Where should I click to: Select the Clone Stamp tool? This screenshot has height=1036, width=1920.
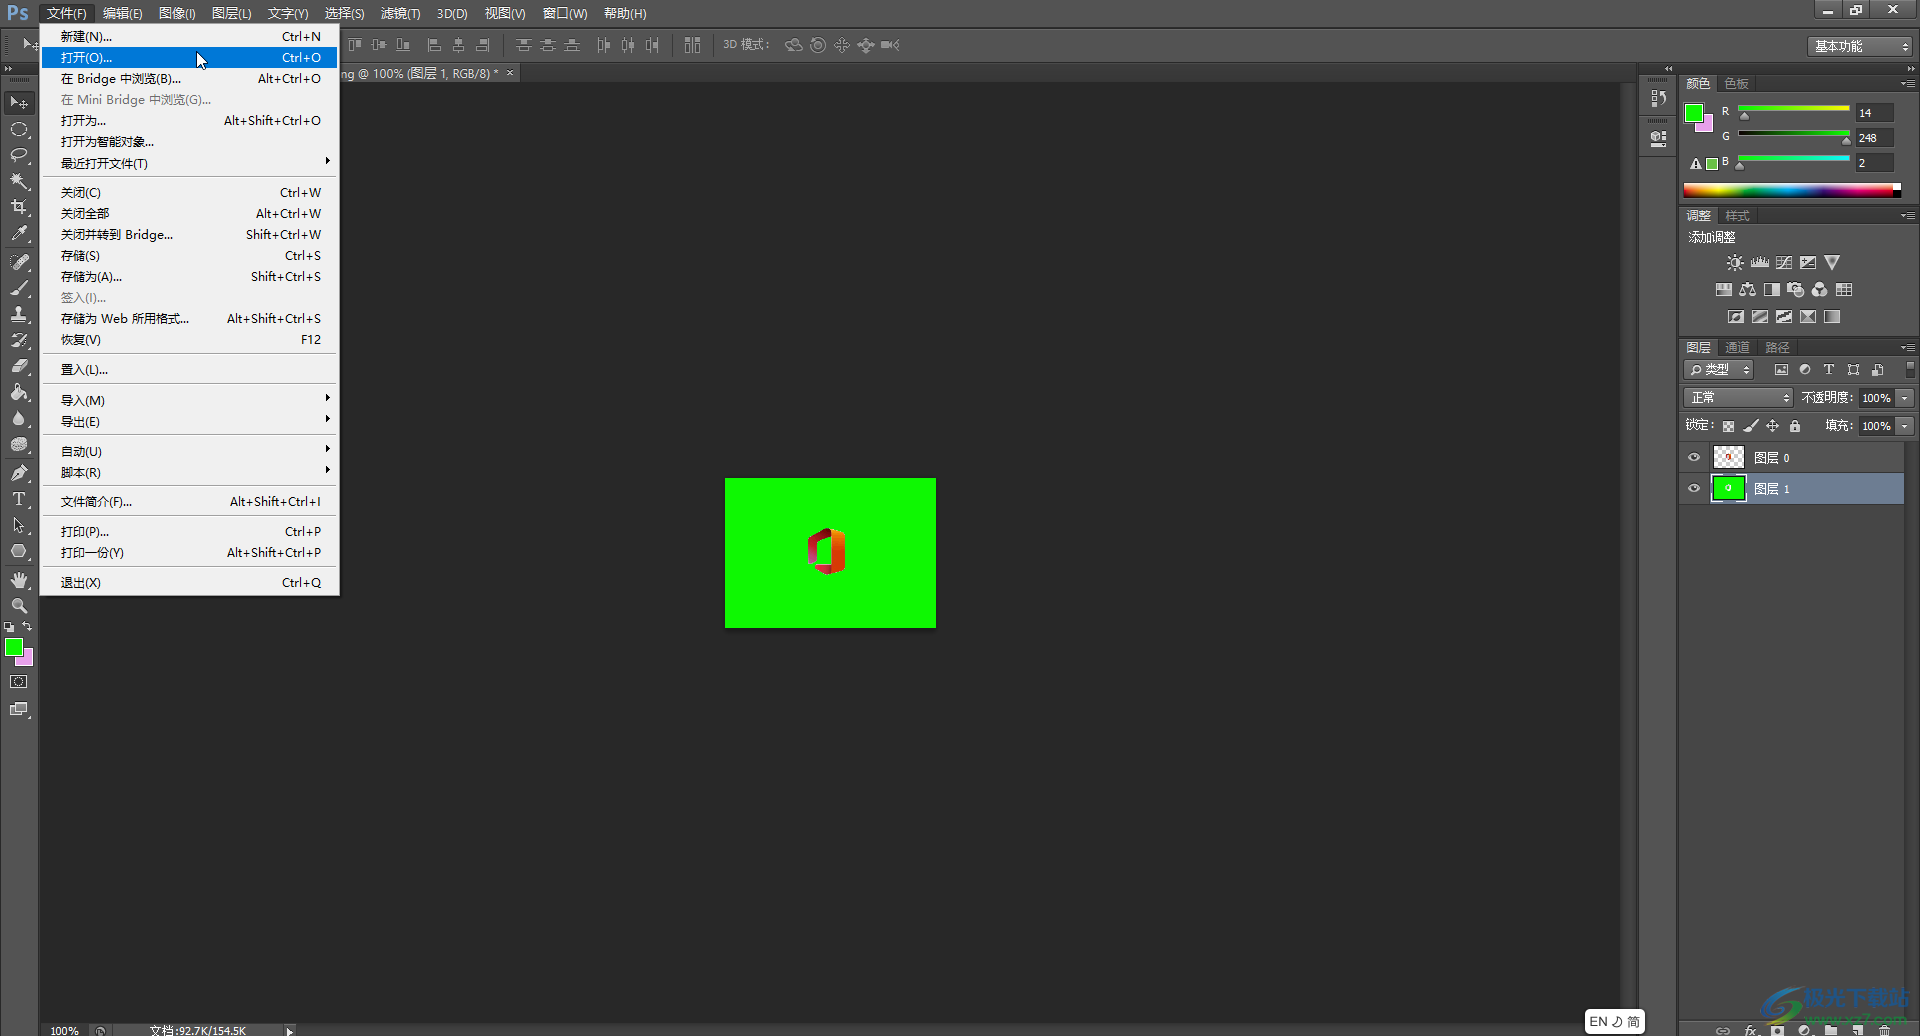pyautogui.click(x=19, y=314)
